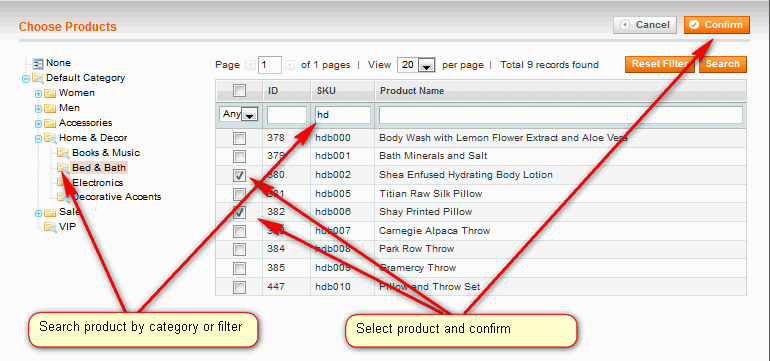770x361 pixels.
Task: Go to the previous page arrow
Action: 250,65
